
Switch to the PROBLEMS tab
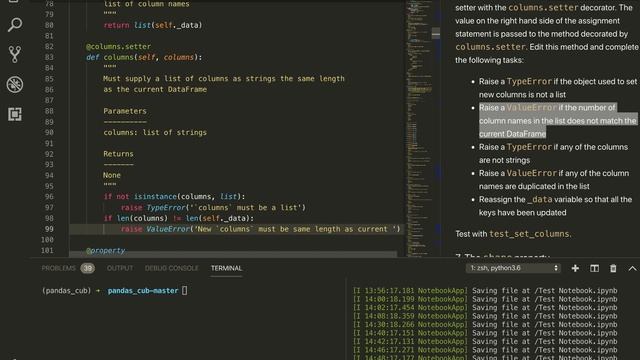point(58,268)
